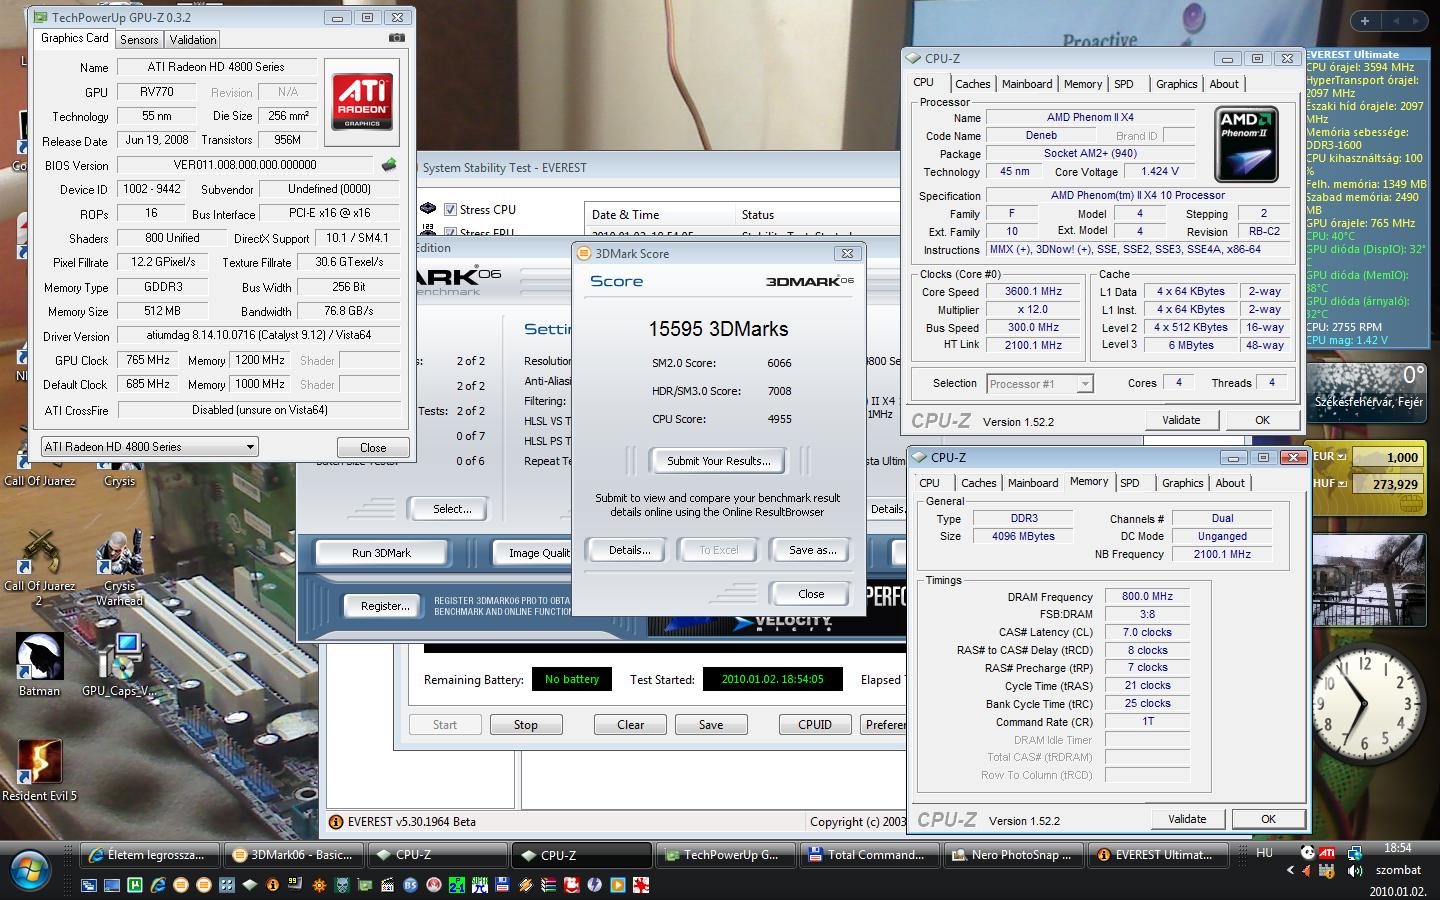Click the slideshow photo gadget thumbnail

(1369, 580)
